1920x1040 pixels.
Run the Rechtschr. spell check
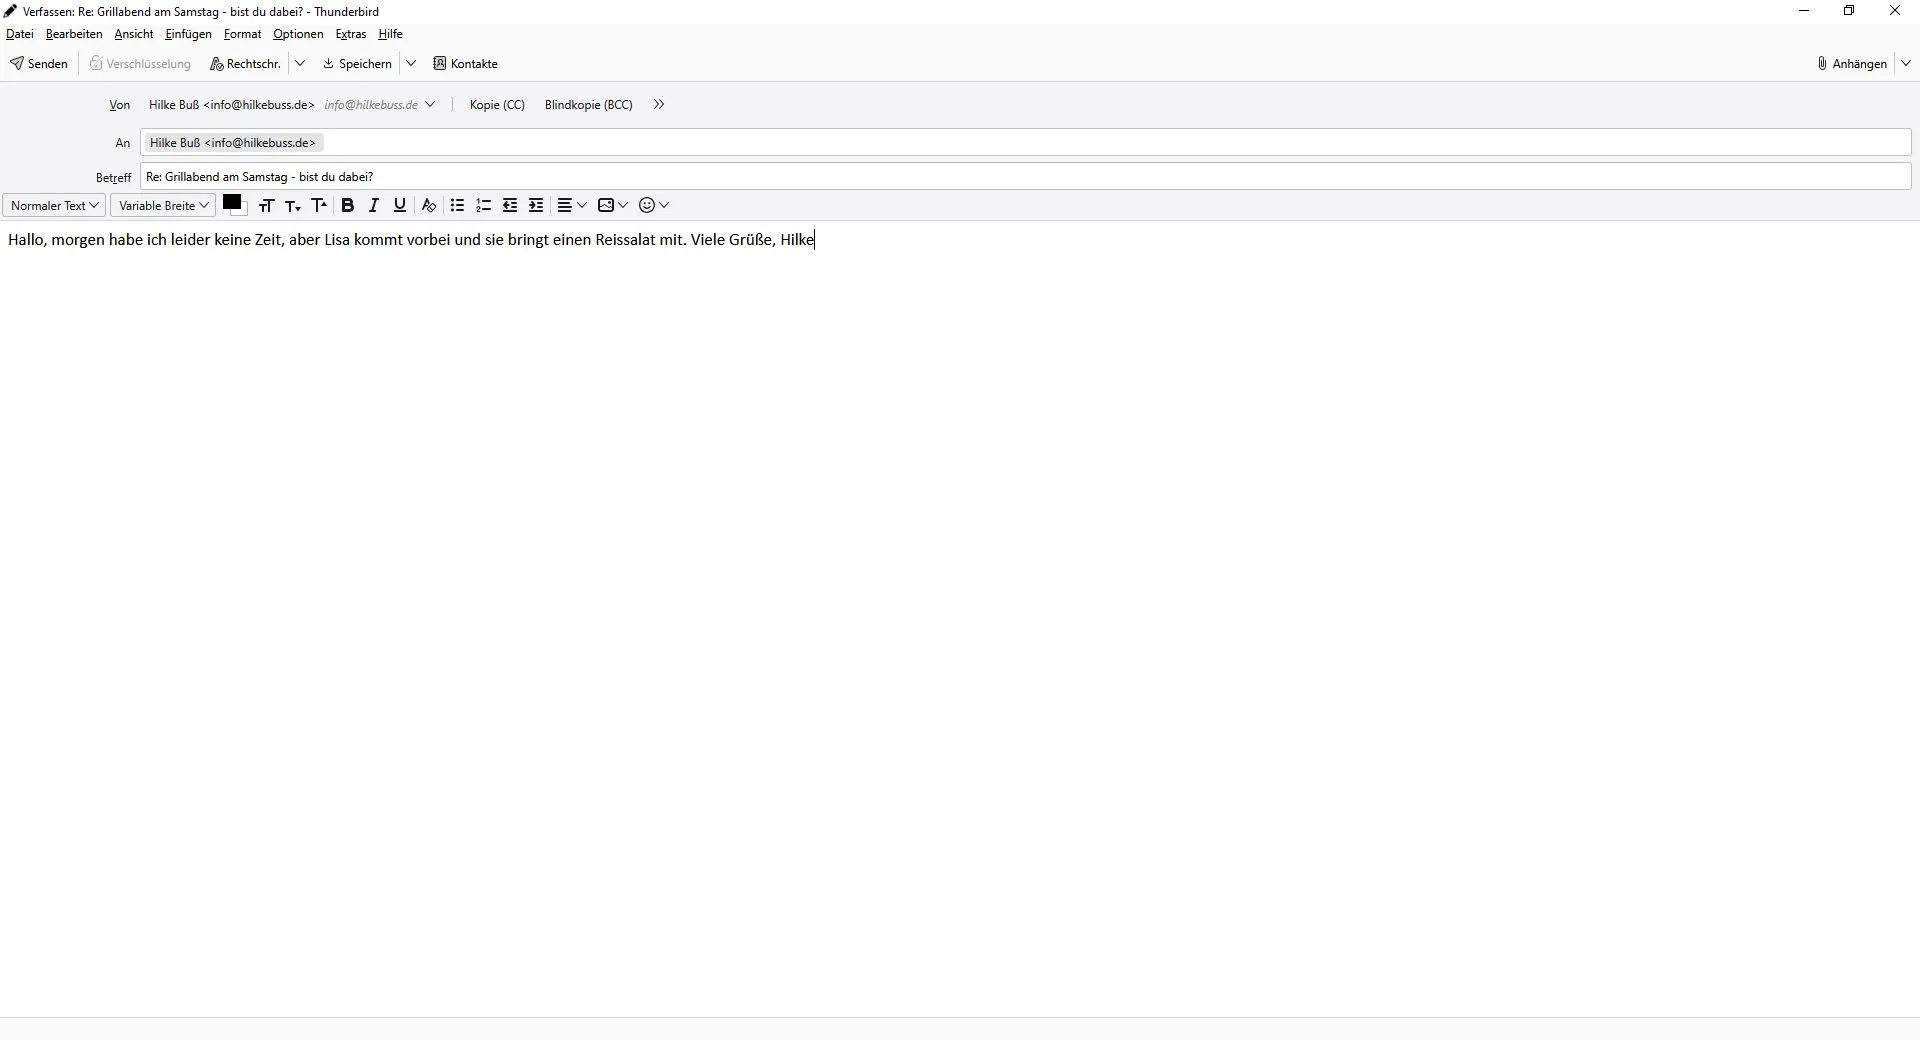pyautogui.click(x=245, y=64)
